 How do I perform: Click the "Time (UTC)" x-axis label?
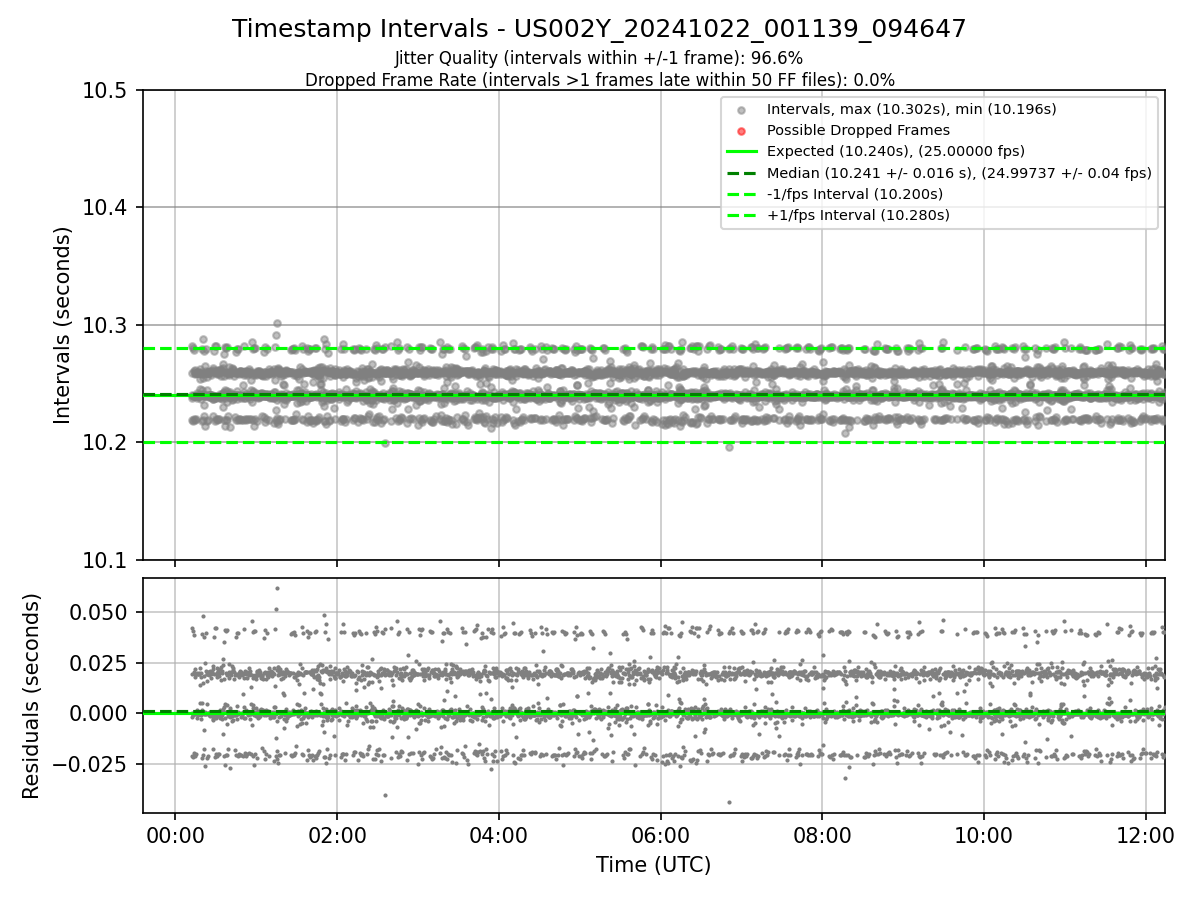click(x=653, y=865)
